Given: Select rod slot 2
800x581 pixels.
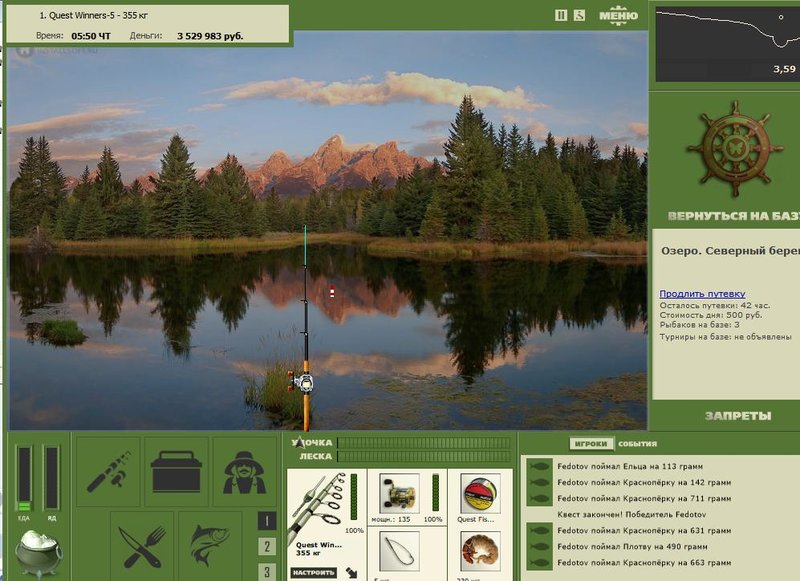Looking at the screenshot, I should click(x=267, y=546).
